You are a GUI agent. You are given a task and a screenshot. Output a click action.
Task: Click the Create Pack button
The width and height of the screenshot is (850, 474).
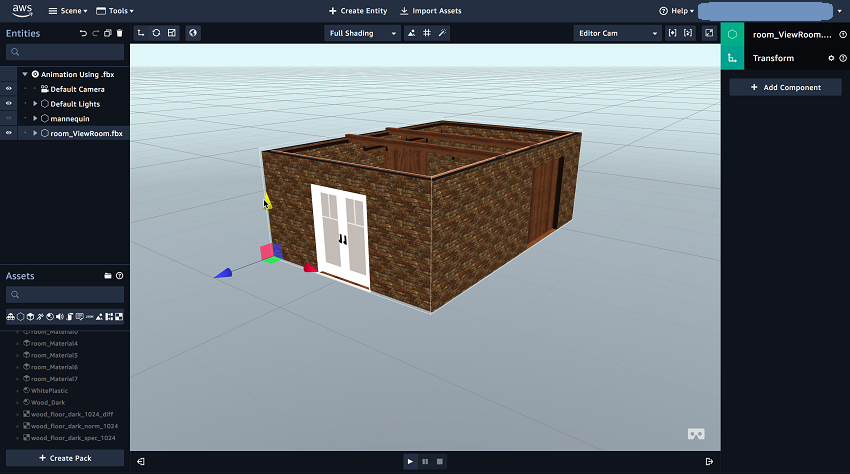pyautogui.click(x=64, y=458)
